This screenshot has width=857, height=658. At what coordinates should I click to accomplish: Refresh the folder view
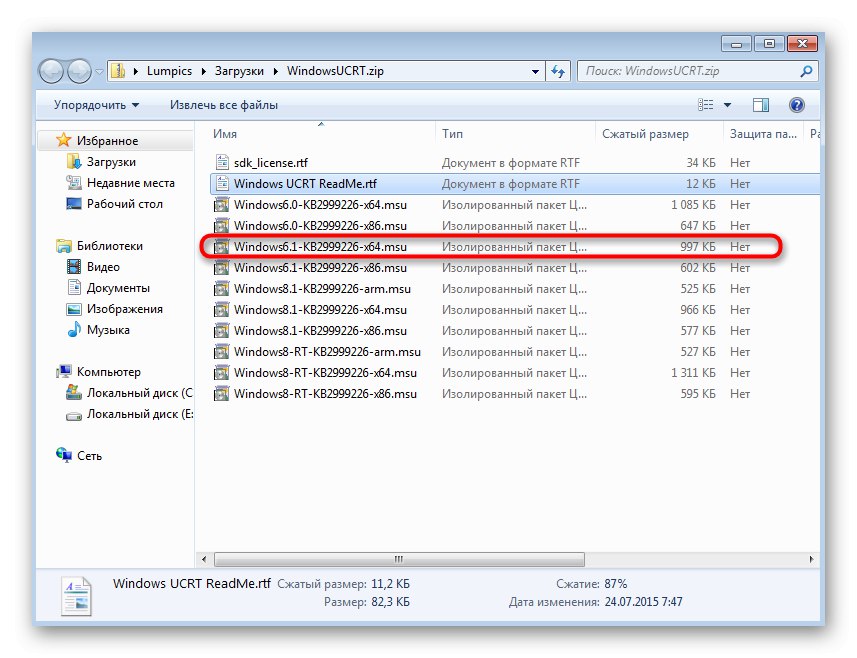point(558,72)
